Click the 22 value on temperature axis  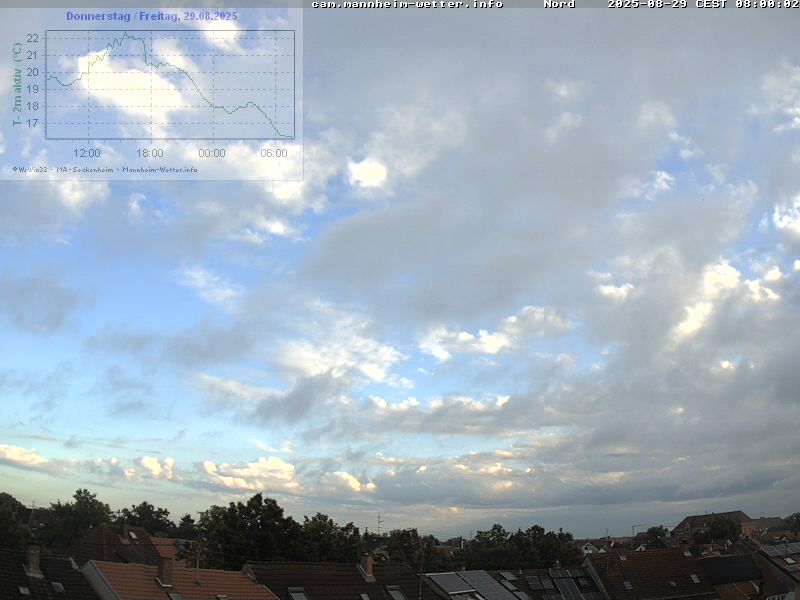coord(33,38)
